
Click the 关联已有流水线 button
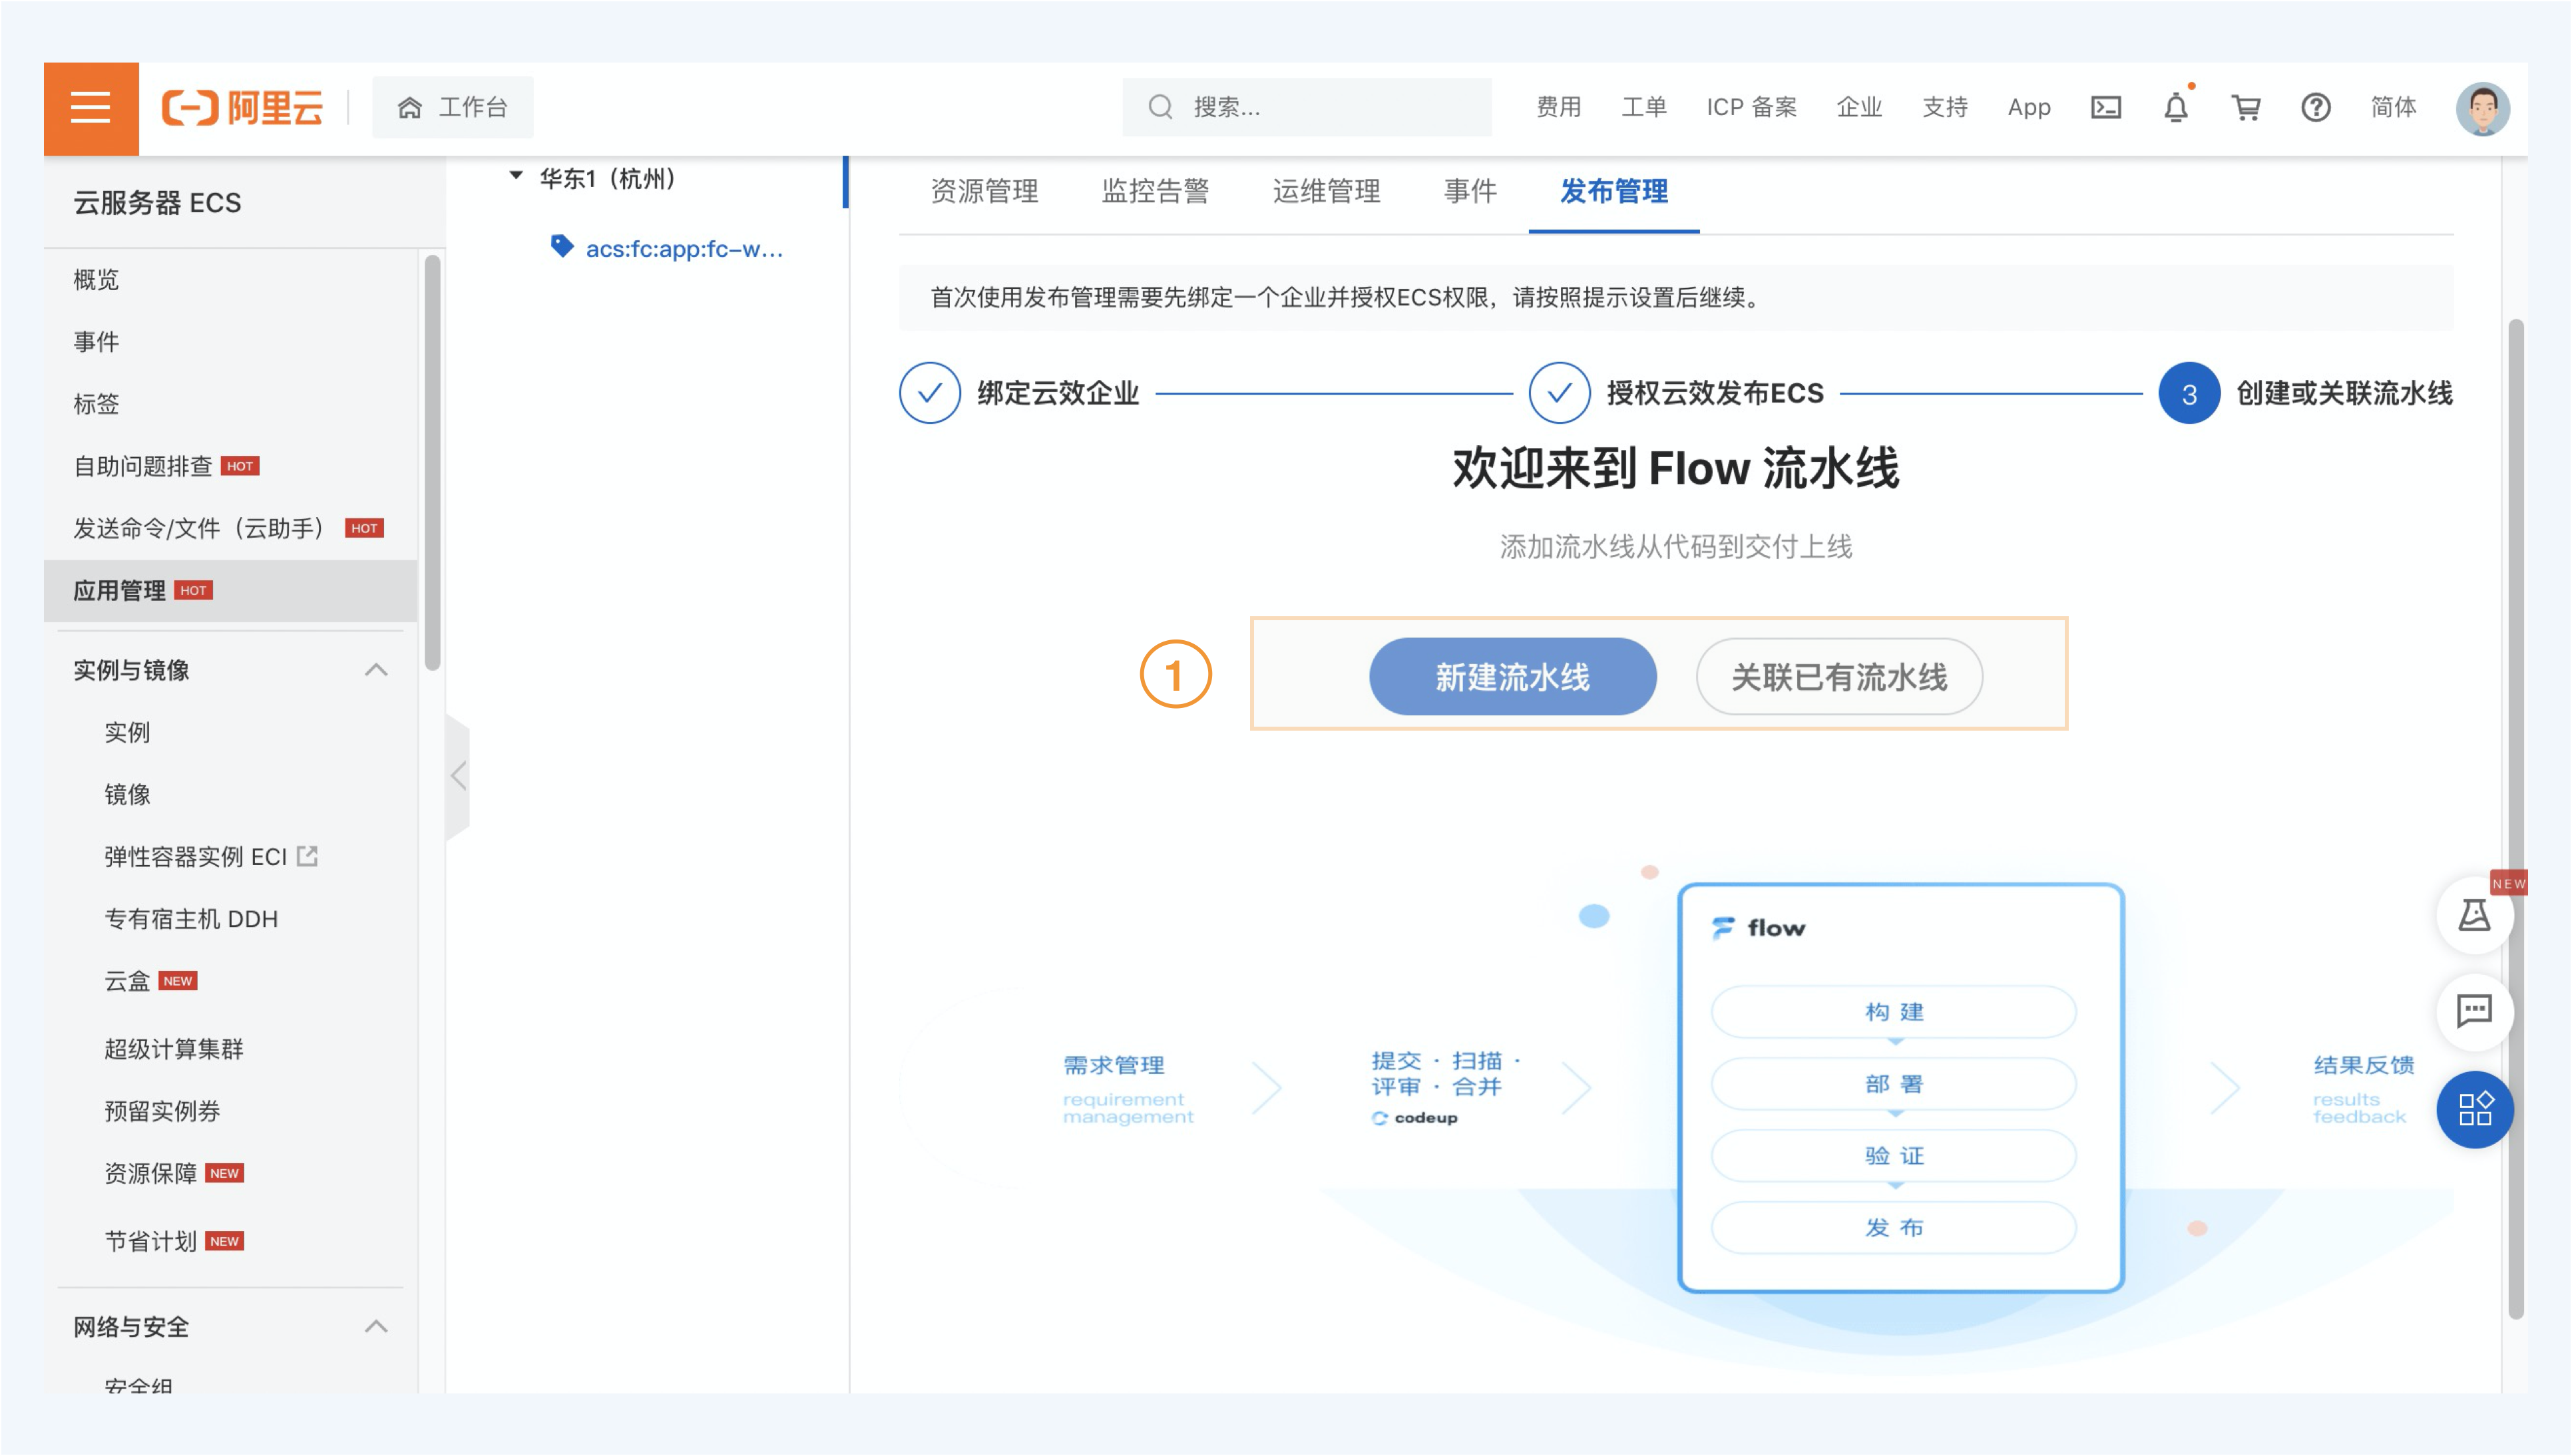tap(1839, 677)
